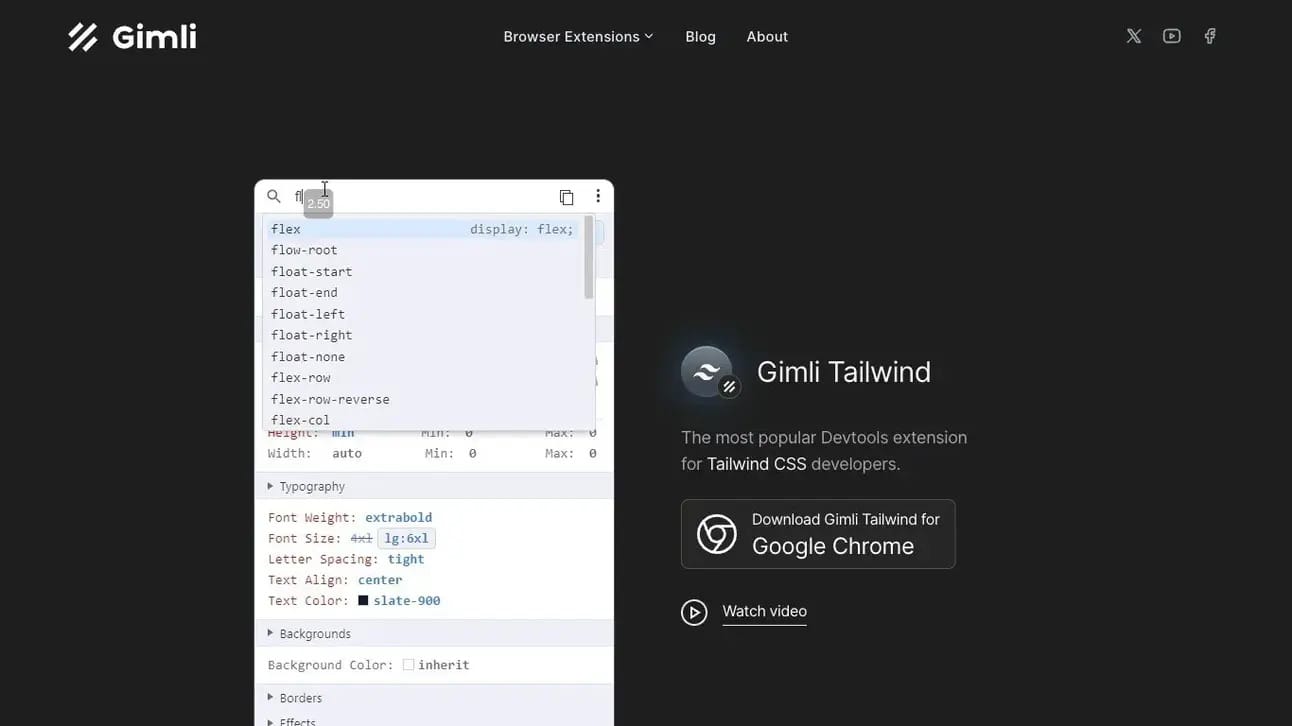Click the struck-through '4xl' font size
The image size is (1292, 726).
[x=361, y=538]
